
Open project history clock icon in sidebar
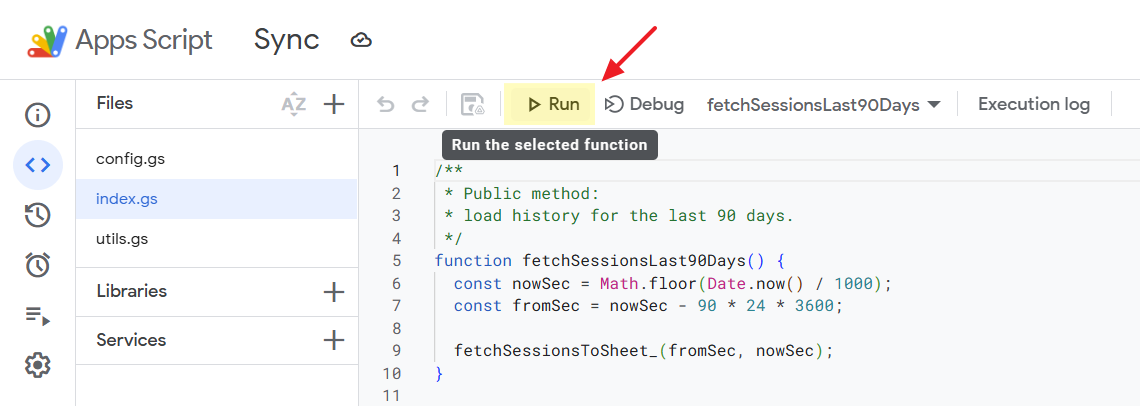(x=38, y=215)
